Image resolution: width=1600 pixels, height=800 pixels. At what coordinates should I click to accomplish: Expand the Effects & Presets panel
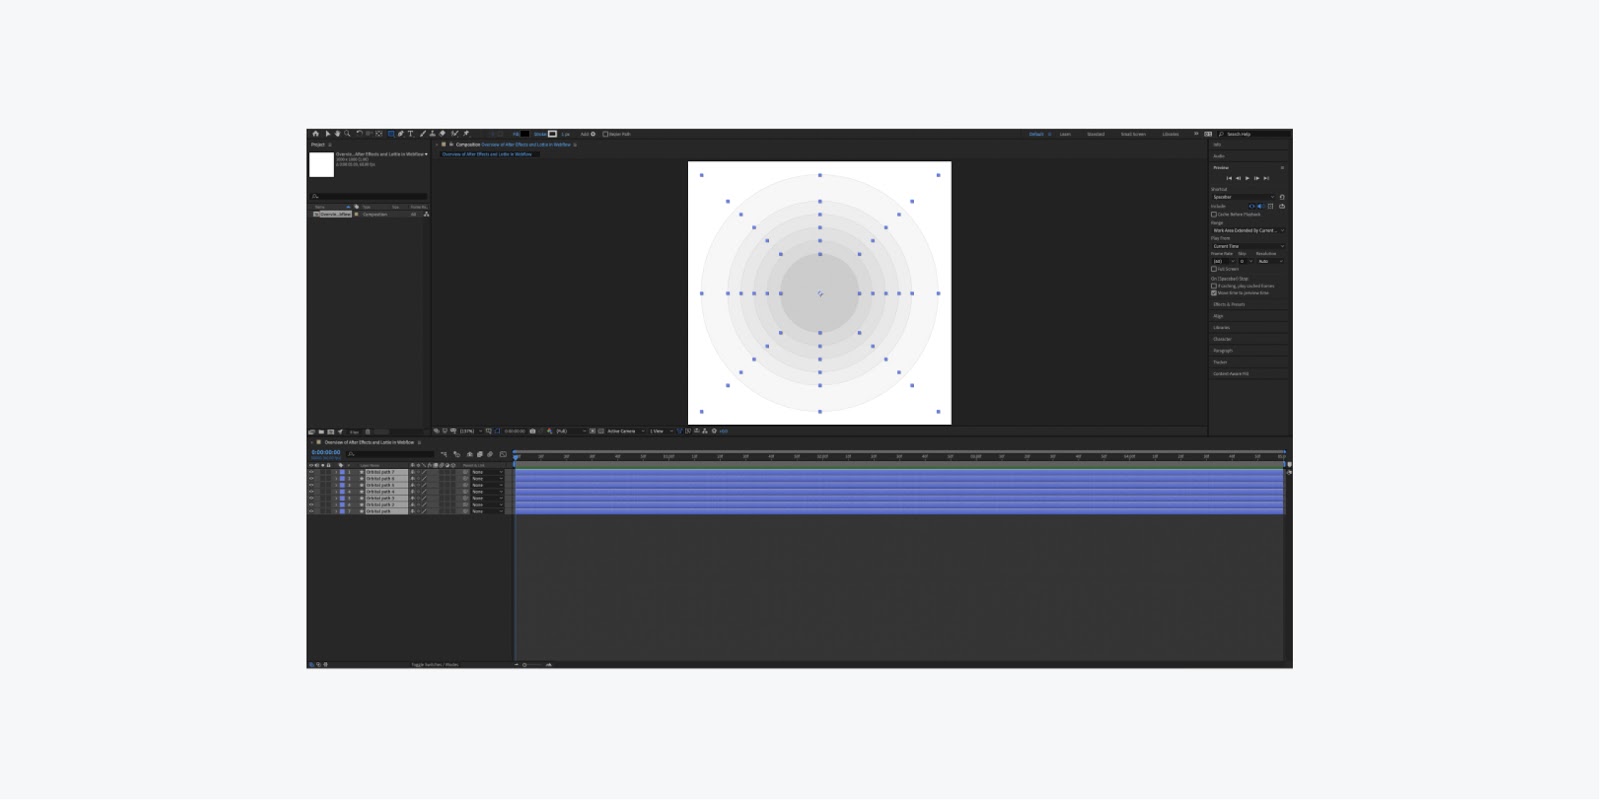(1229, 304)
